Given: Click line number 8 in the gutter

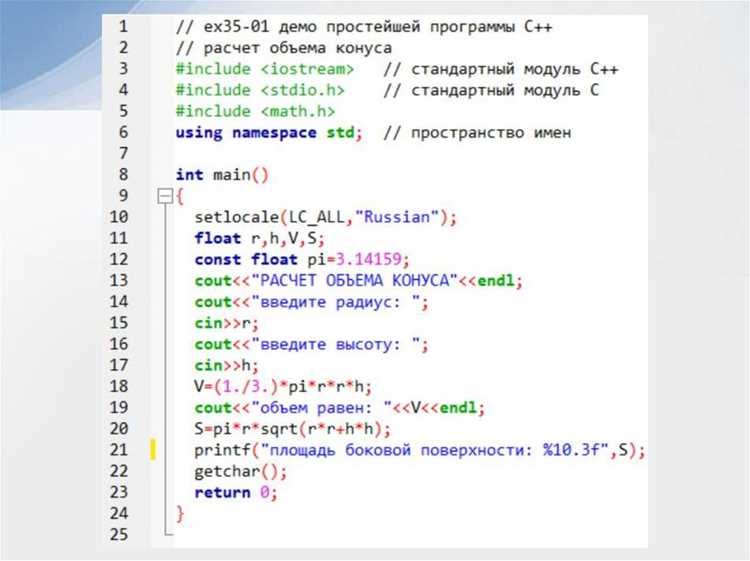Looking at the screenshot, I should (123, 175).
